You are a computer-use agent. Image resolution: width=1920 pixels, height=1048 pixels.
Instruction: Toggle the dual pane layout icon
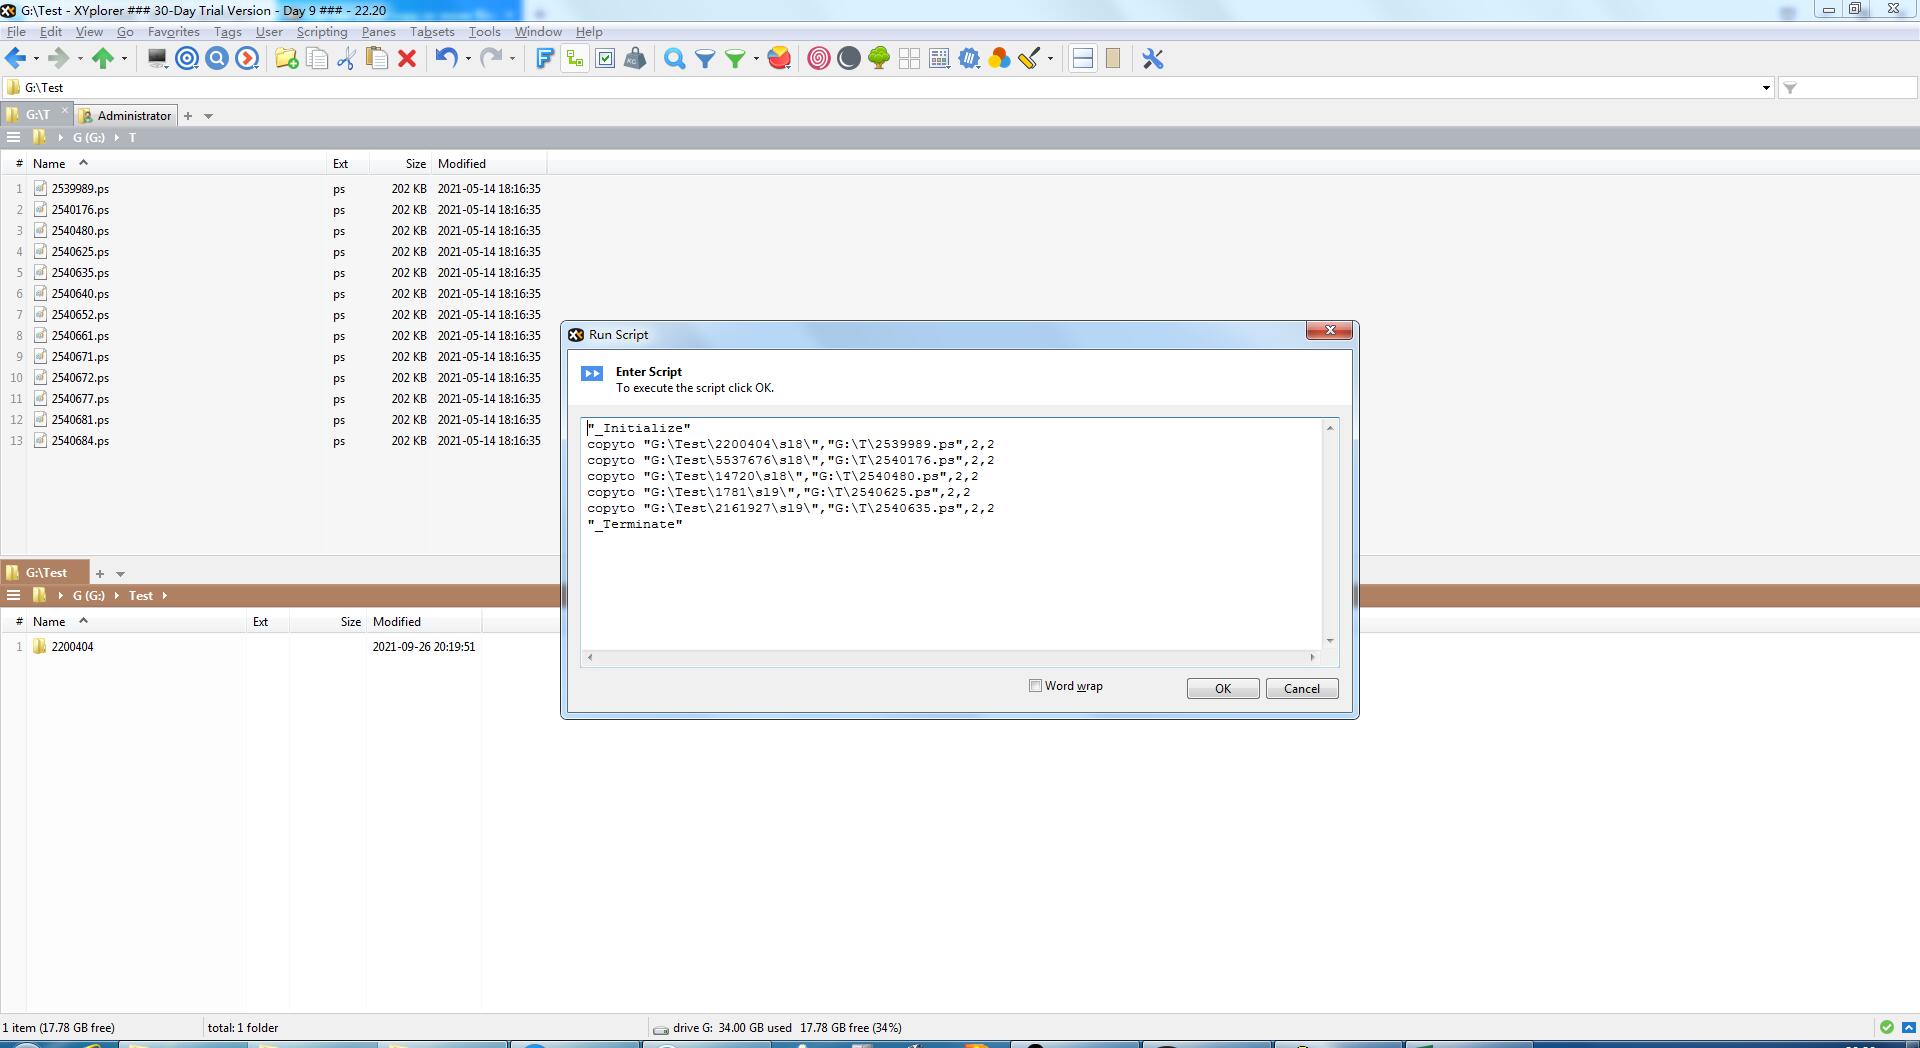click(1082, 59)
